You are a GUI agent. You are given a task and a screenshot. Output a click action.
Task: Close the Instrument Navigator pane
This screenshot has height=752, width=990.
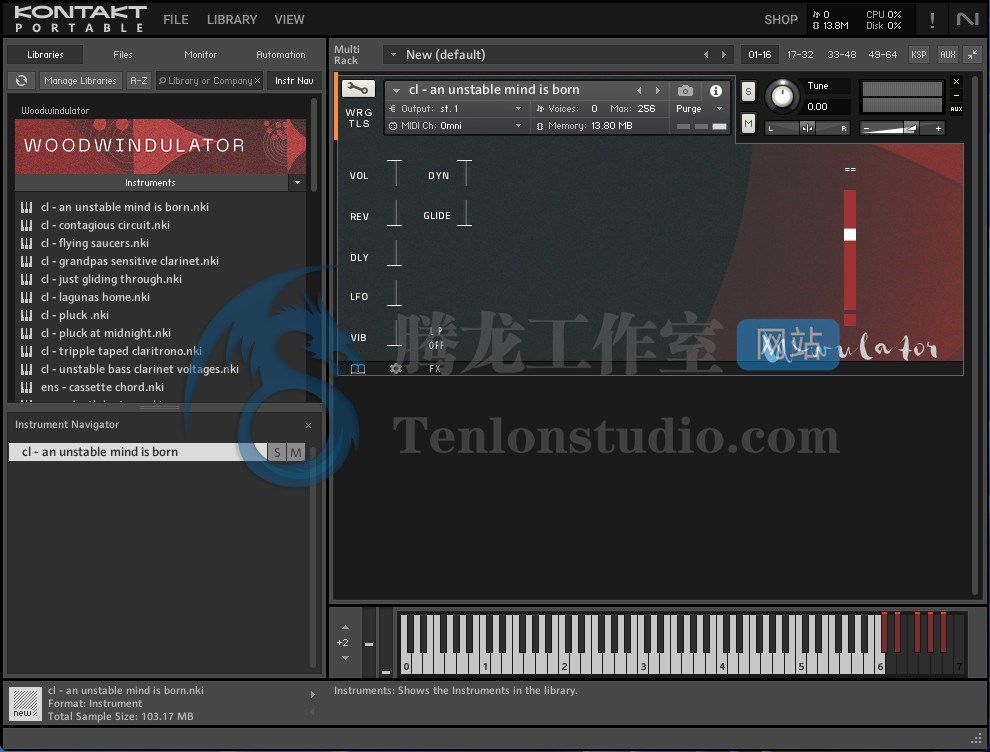308,426
